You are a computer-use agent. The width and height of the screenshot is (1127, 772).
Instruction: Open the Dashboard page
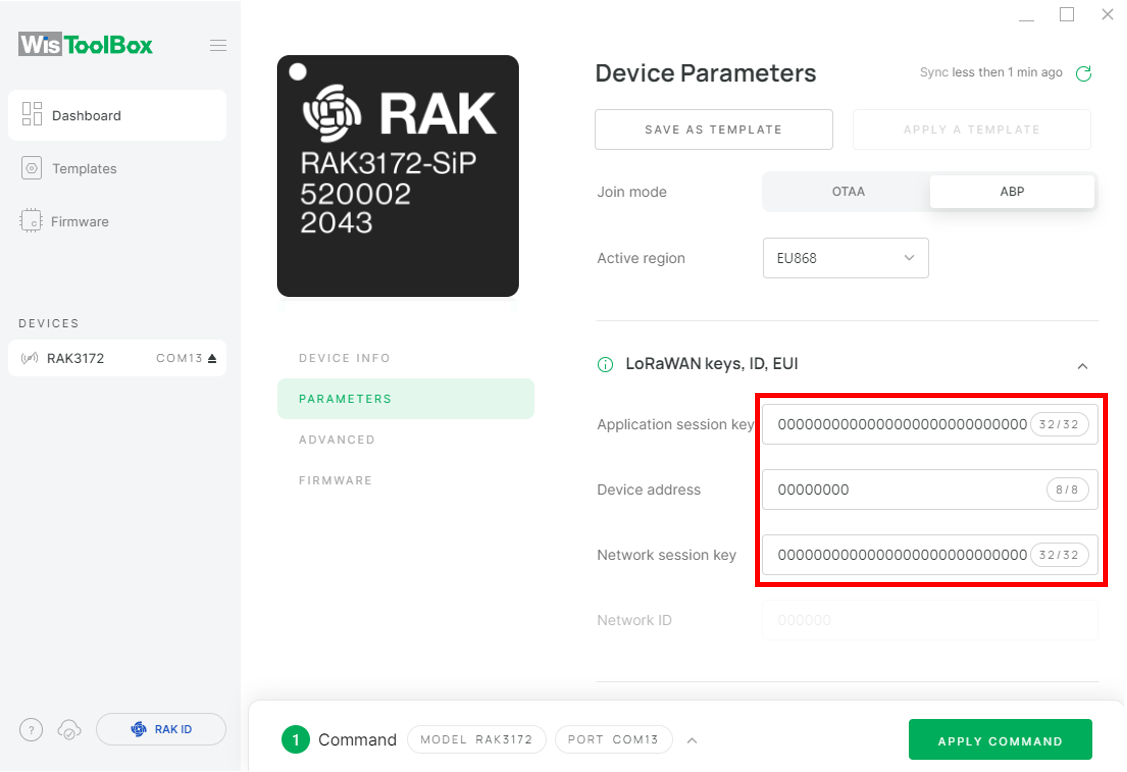pyautogui.click(x=117, y=115)
